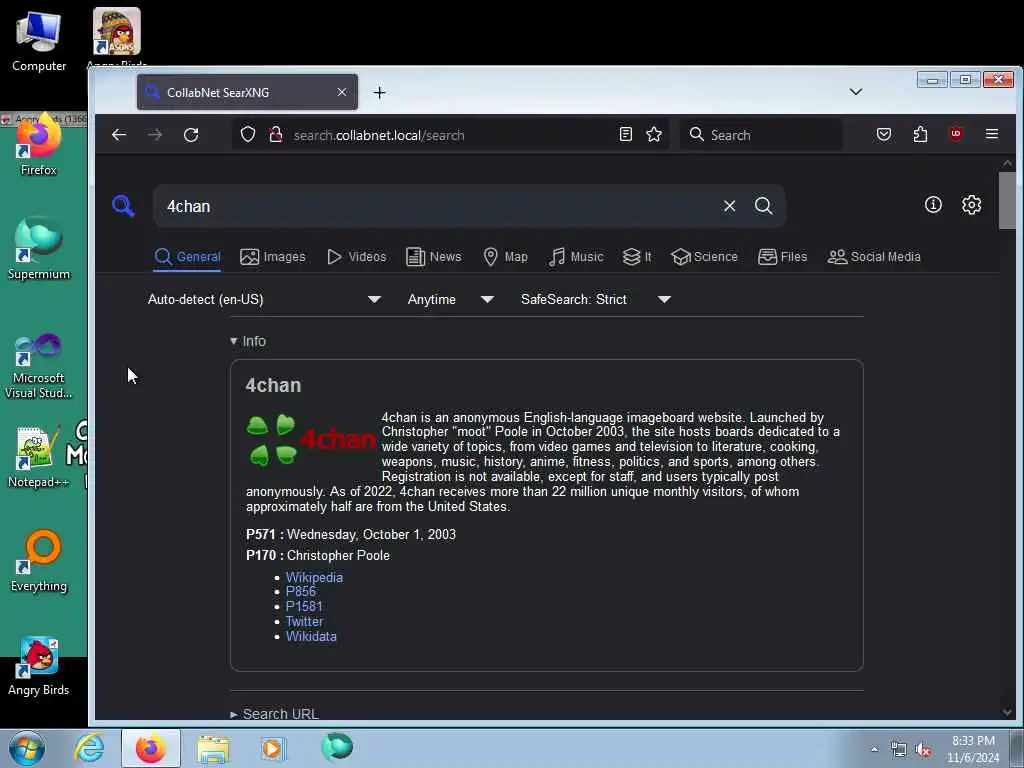This screenshot has height=768, width=1024.
Task: Select the Microsoft Visual Studio shortcut
Action: (x=39, y=365)
